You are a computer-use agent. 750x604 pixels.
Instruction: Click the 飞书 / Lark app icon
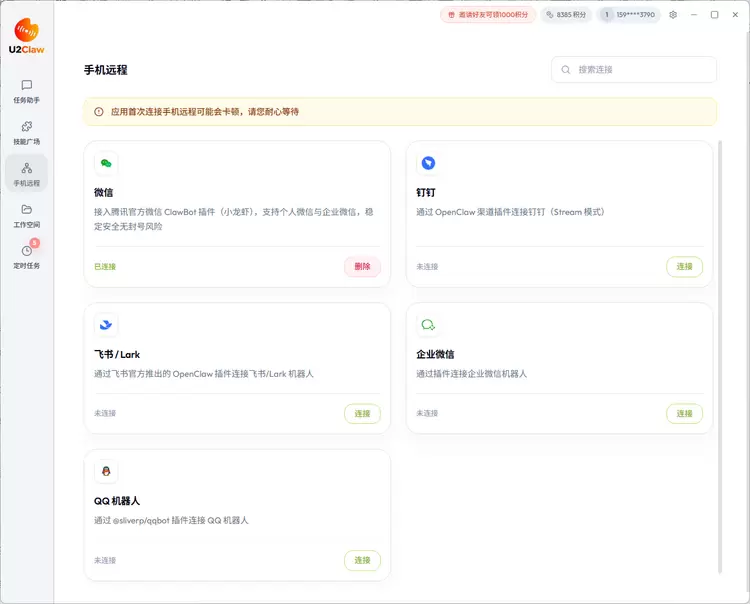106,325
